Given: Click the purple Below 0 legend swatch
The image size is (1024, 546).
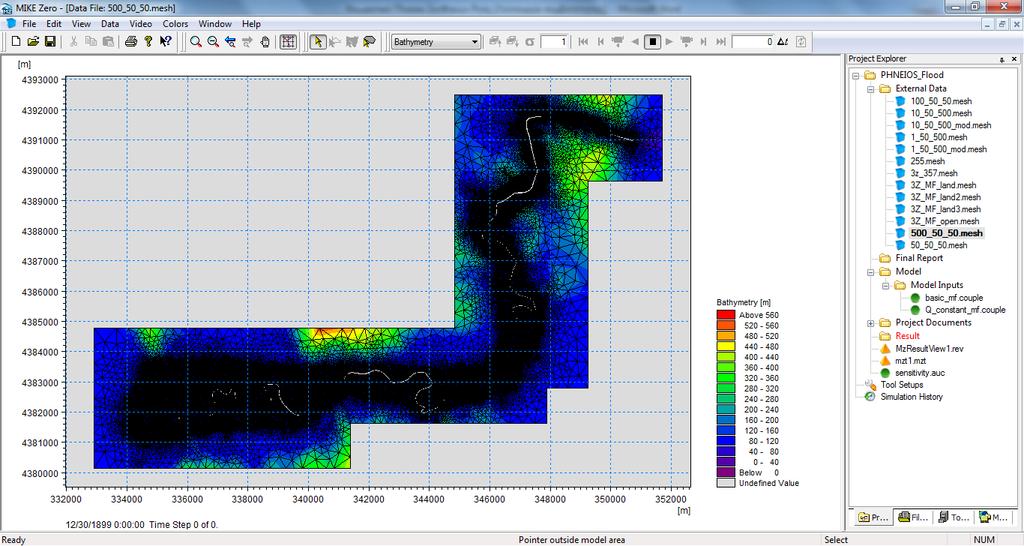Looking at the screenshot, I should coord(726,472).
